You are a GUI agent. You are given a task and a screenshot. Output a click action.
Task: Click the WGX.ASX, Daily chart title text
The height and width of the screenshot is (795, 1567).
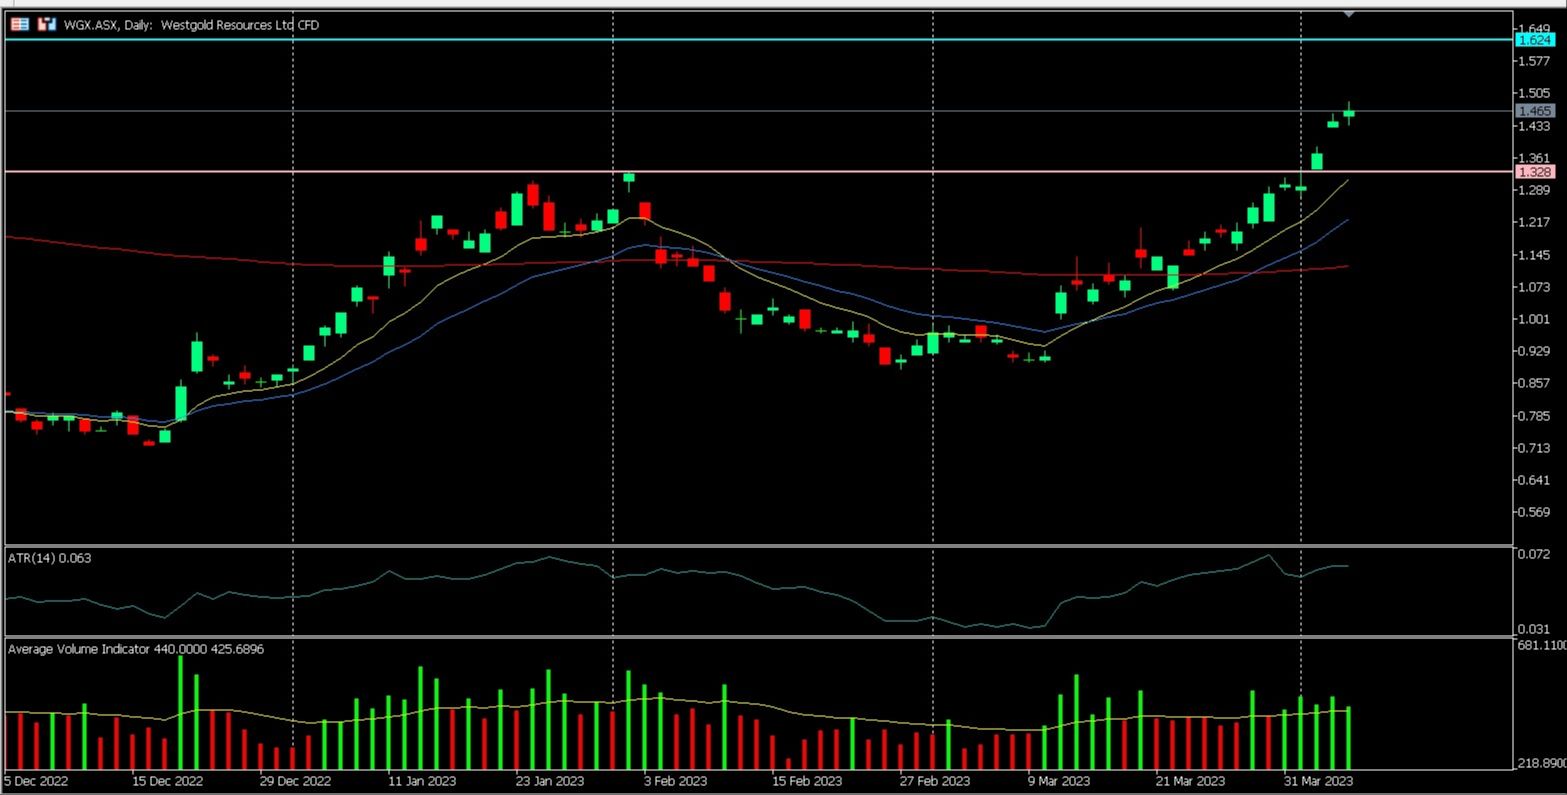[x=191, y=25]
